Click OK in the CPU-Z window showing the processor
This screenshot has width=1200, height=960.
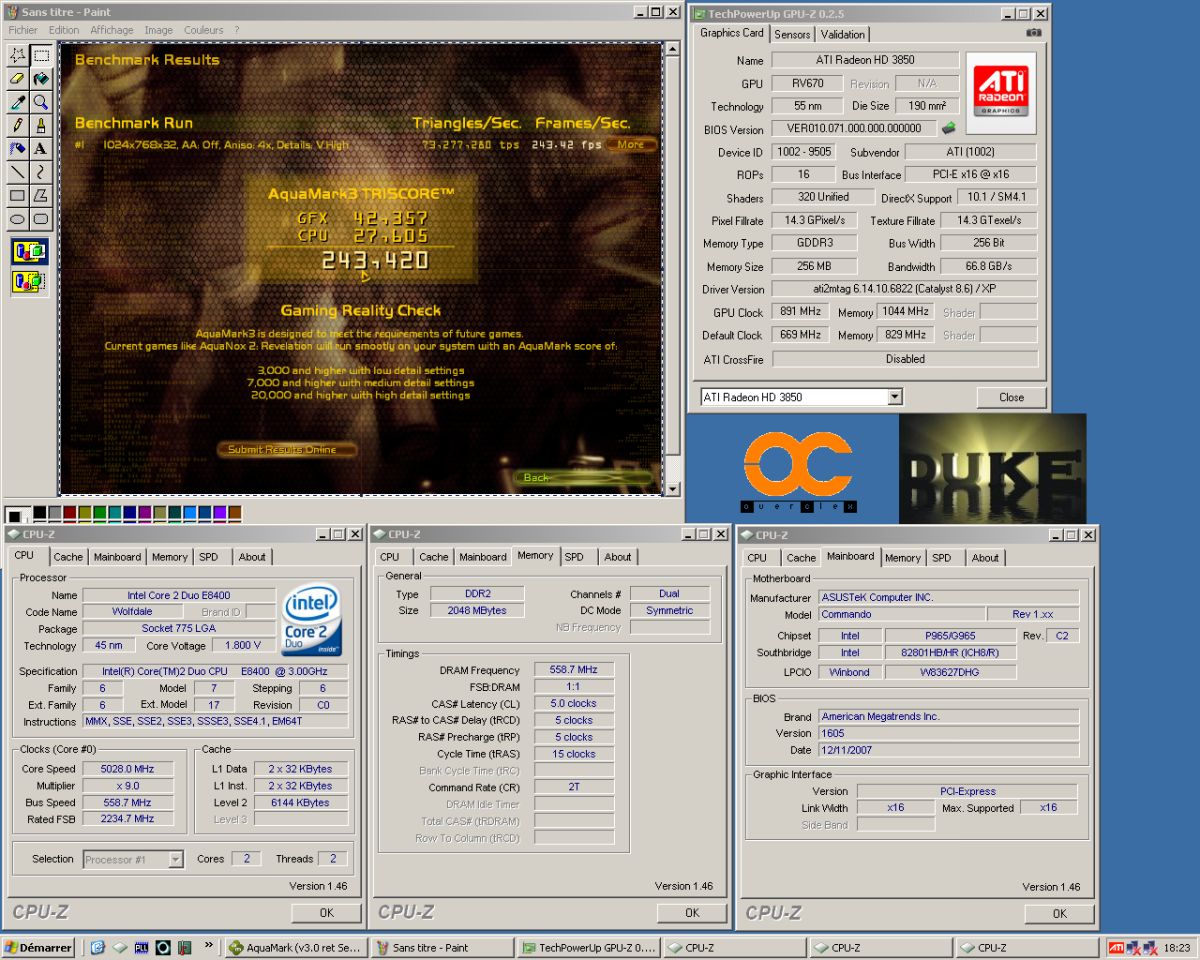click(326, 912)
